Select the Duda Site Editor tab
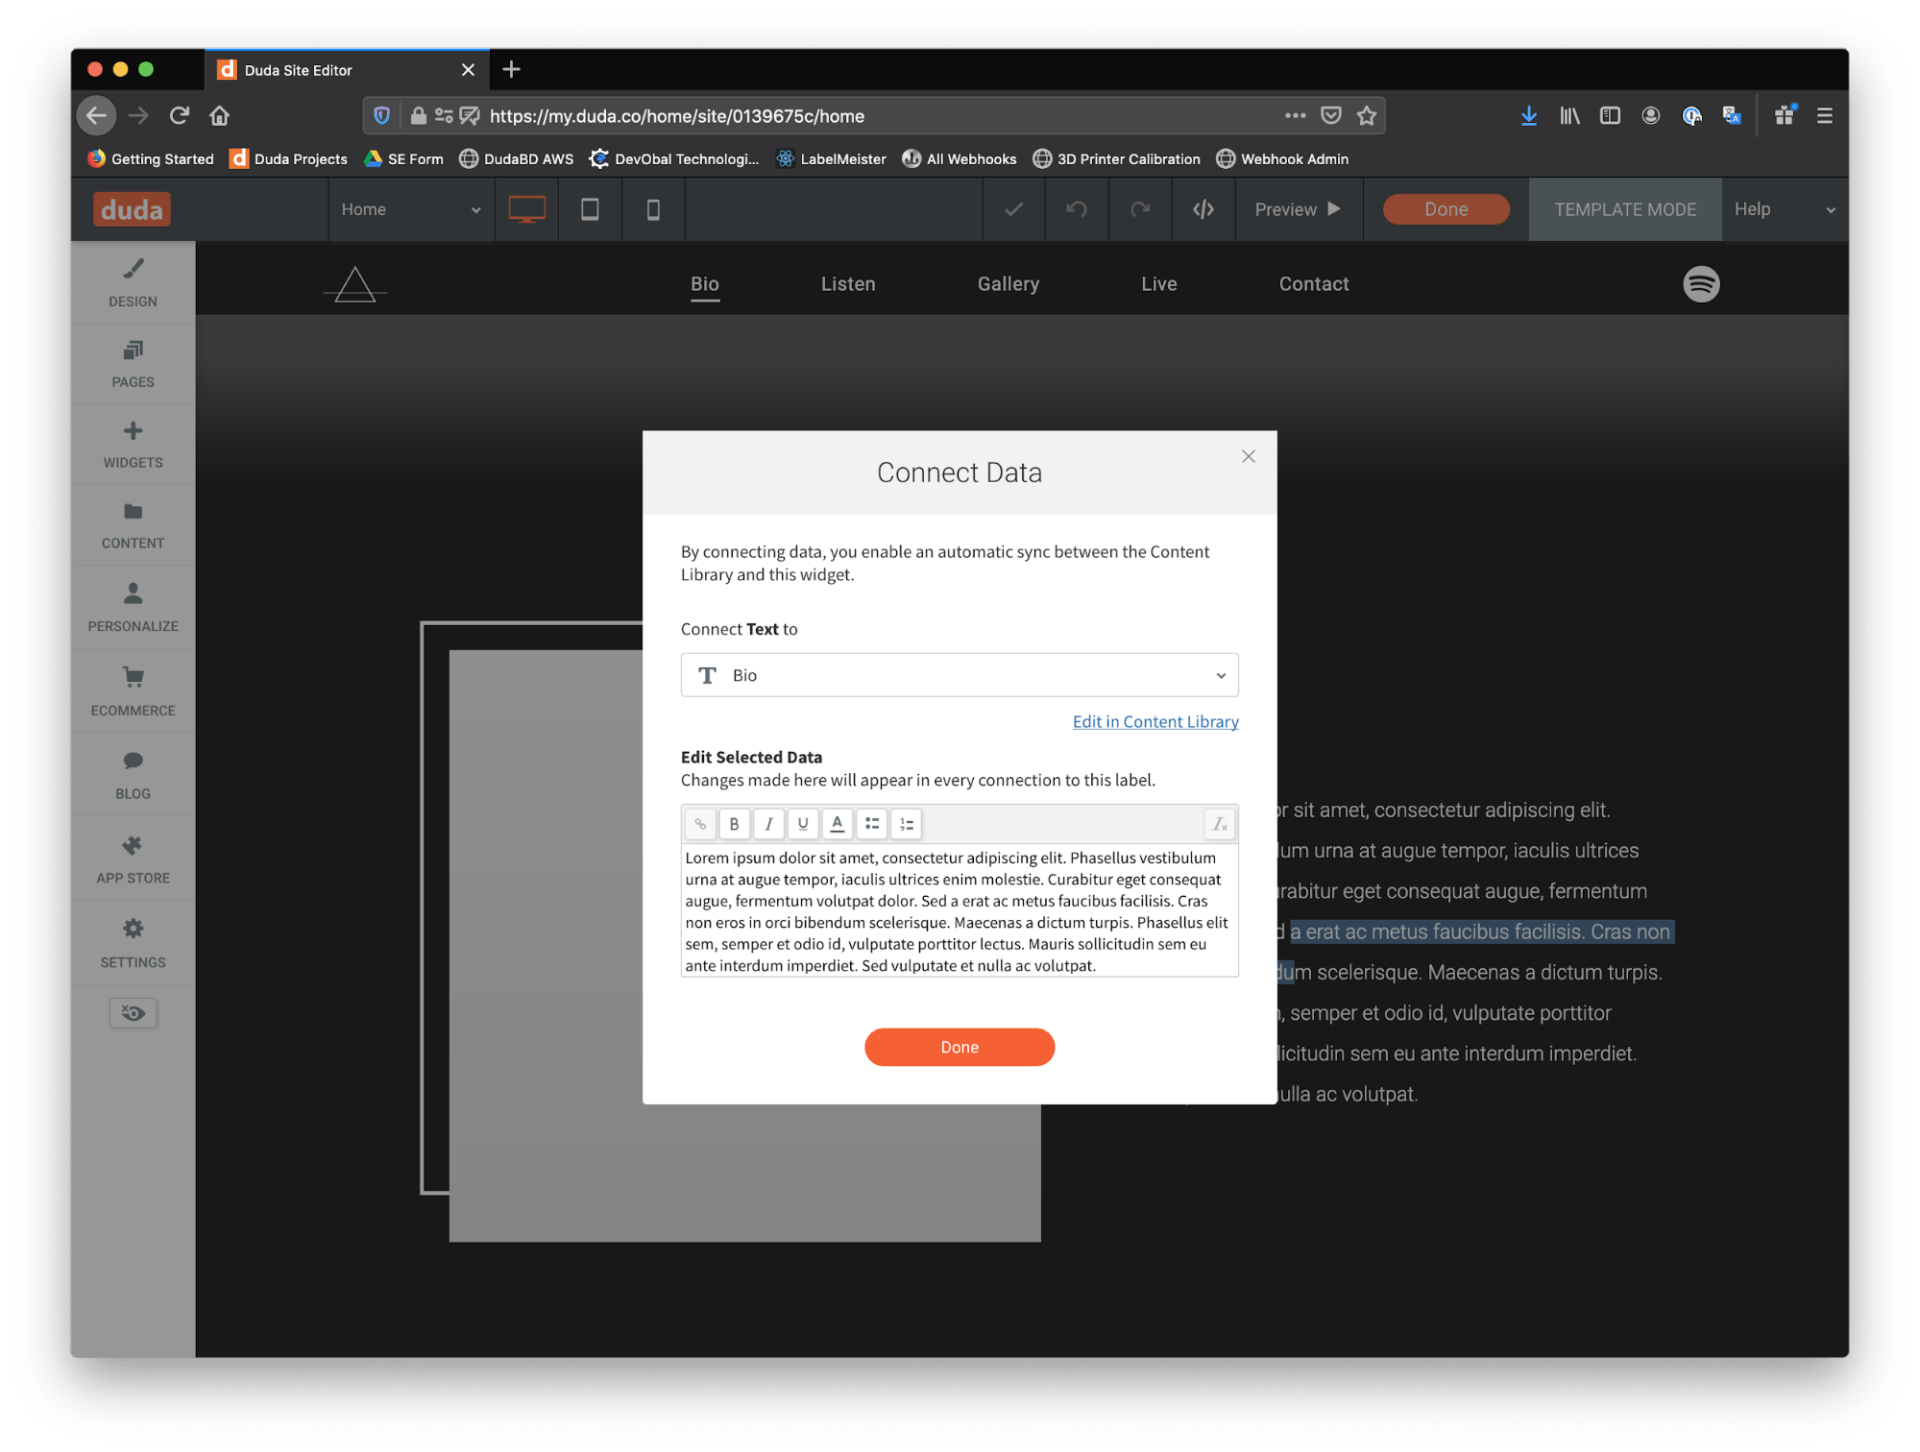1920x1452 pixels. [347, 69]
